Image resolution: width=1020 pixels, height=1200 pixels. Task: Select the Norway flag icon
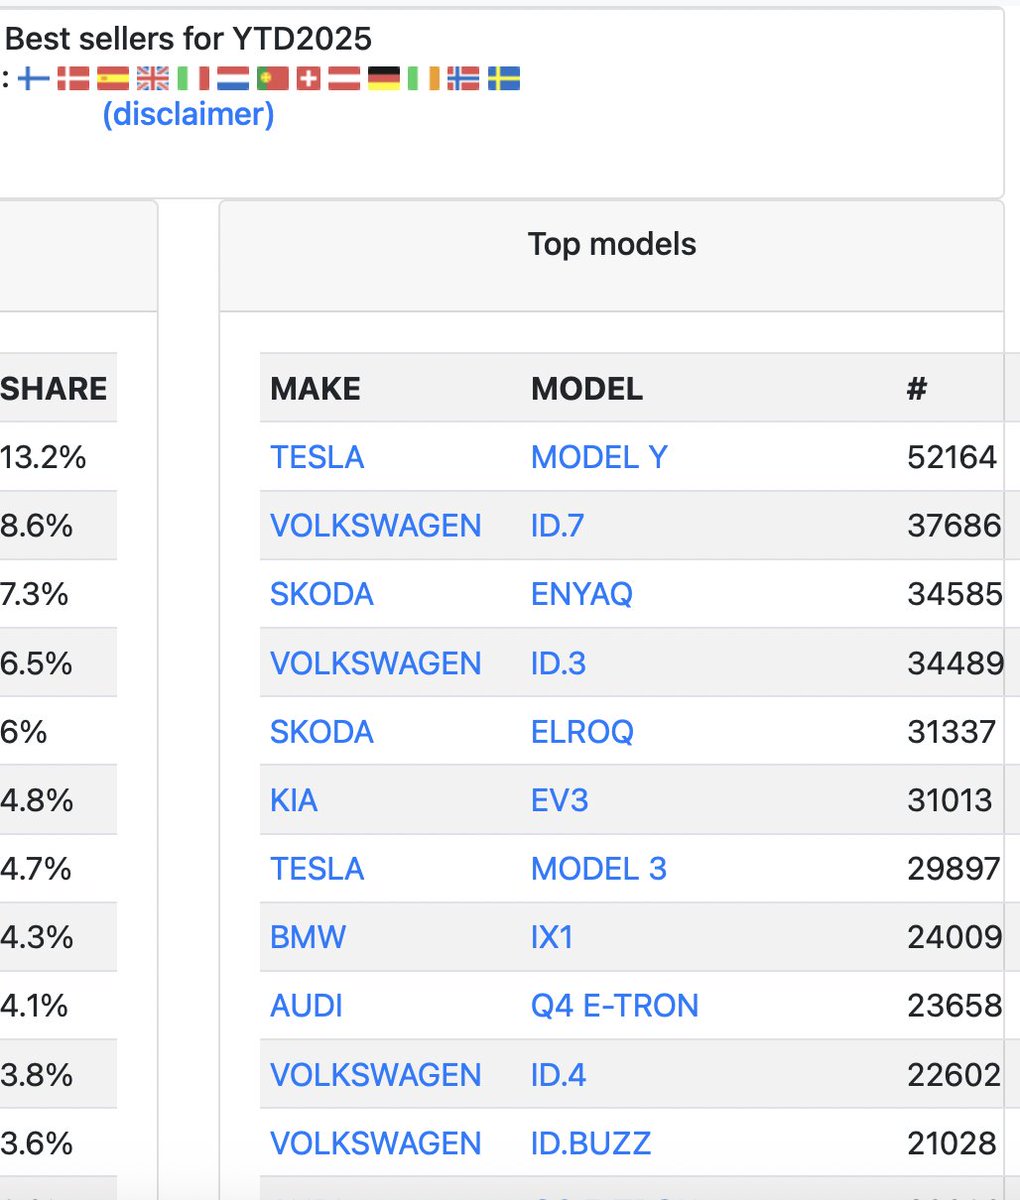(463, 78)
